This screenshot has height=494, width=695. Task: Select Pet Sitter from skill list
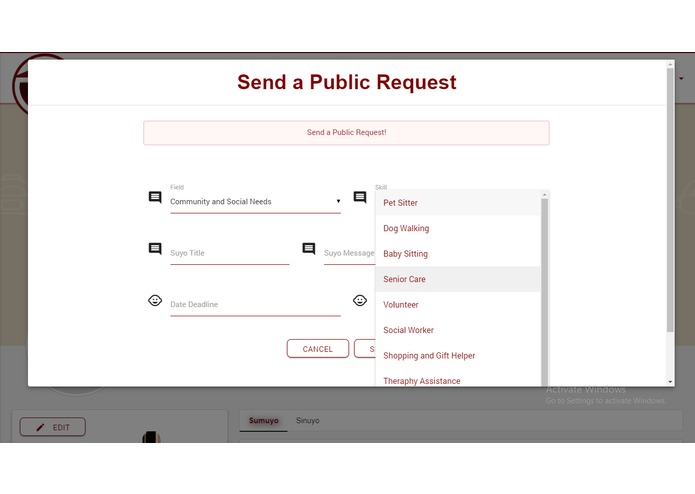(x=458, y=202)
